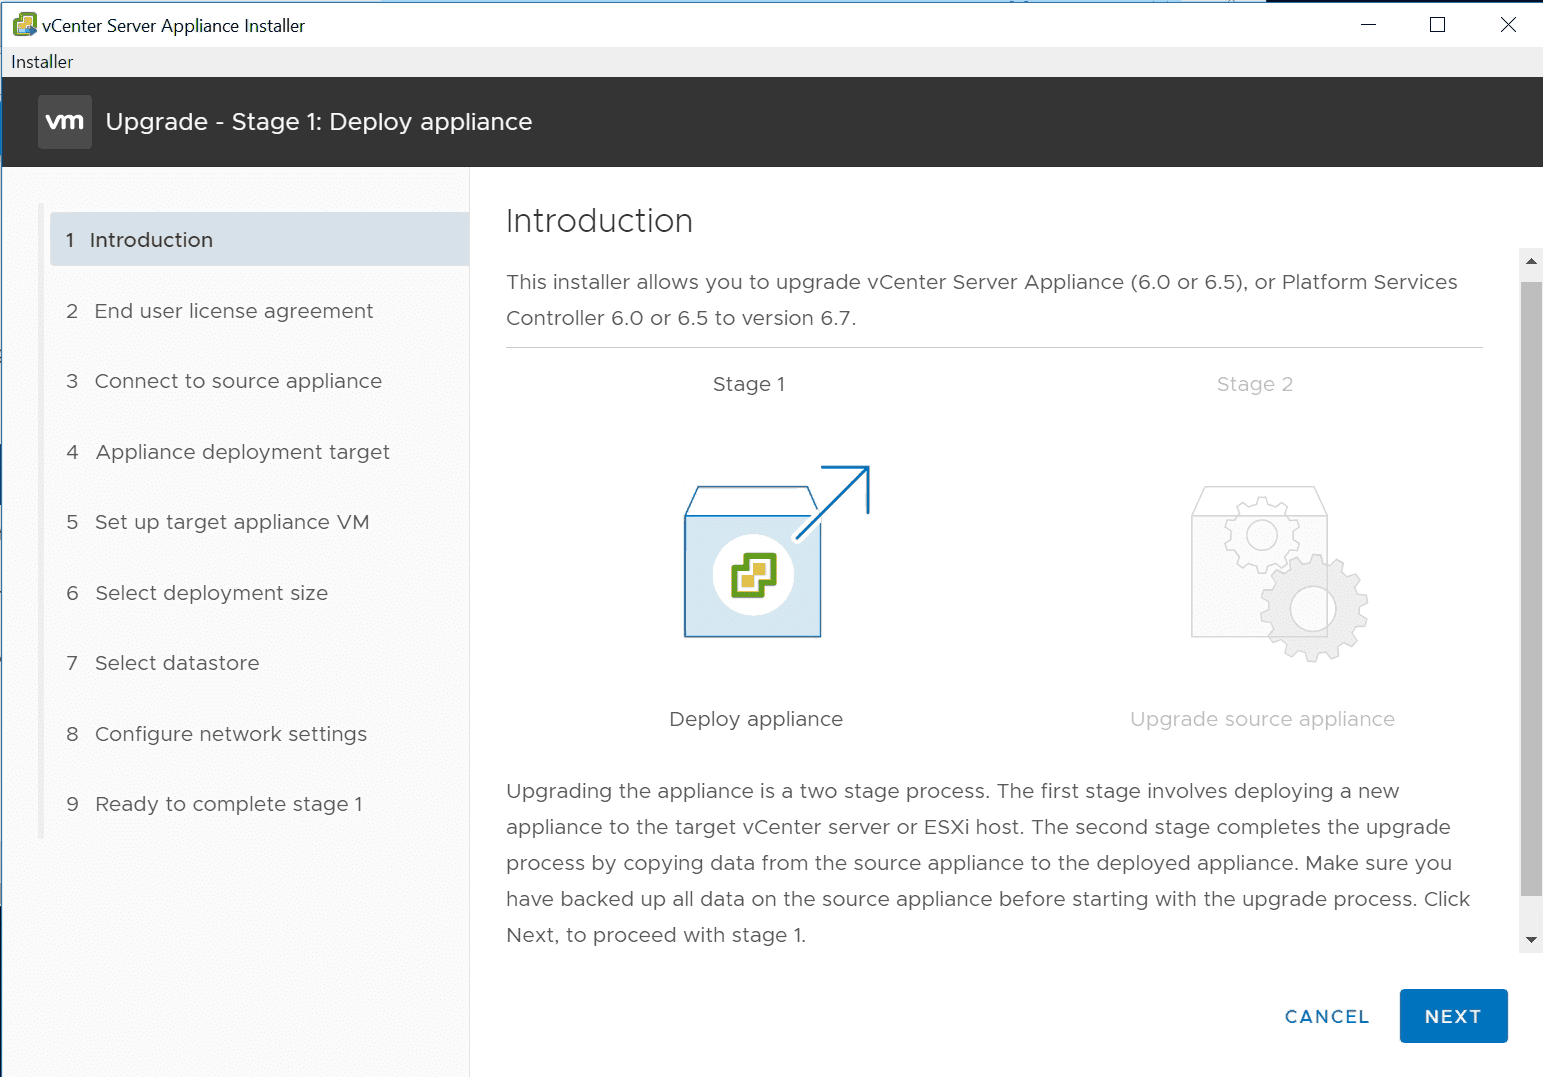1543x1077 pixels.
Task: Select the Introduction step
Action: pos(260,239)
